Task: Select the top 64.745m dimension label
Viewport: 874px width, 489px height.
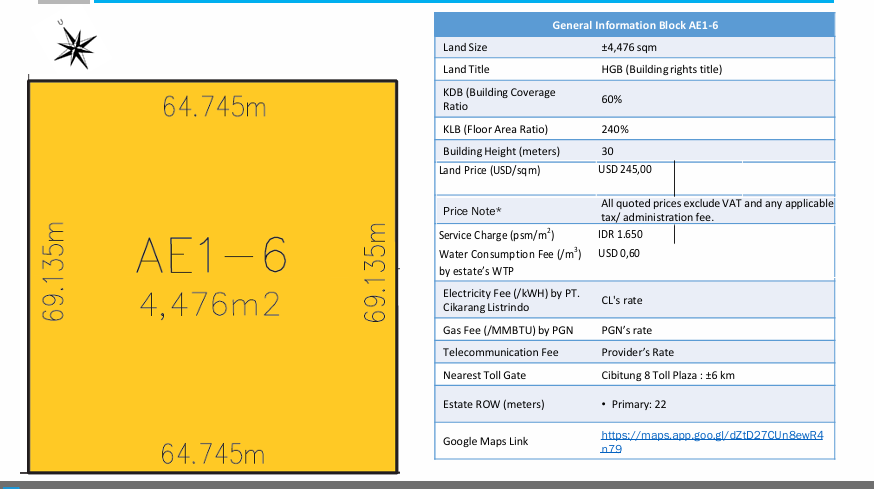Action: (215, 106)
